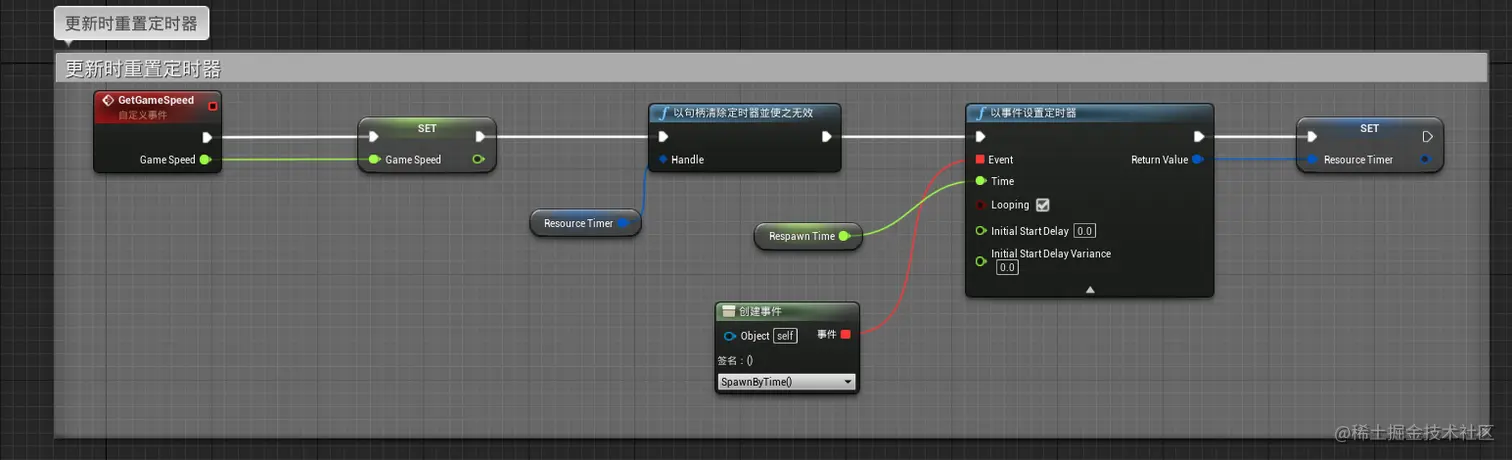Click the Object input pin on create event node
Screen dimensions: 1512x460
pos(730,336)
